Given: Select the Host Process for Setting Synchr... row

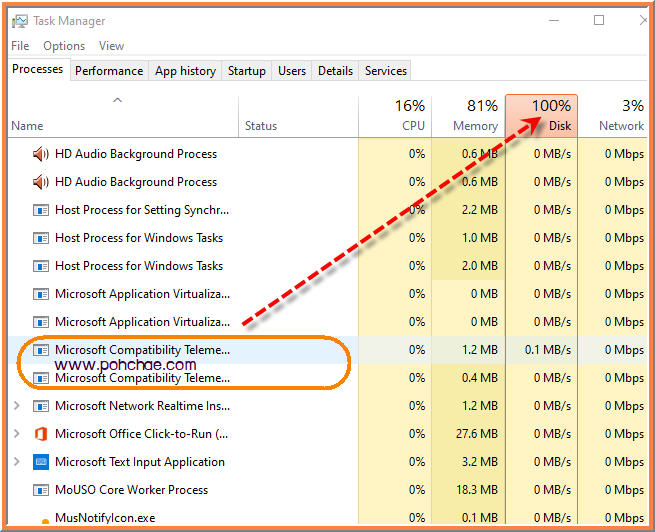Looking at the screenshot, I should [328, 210].
